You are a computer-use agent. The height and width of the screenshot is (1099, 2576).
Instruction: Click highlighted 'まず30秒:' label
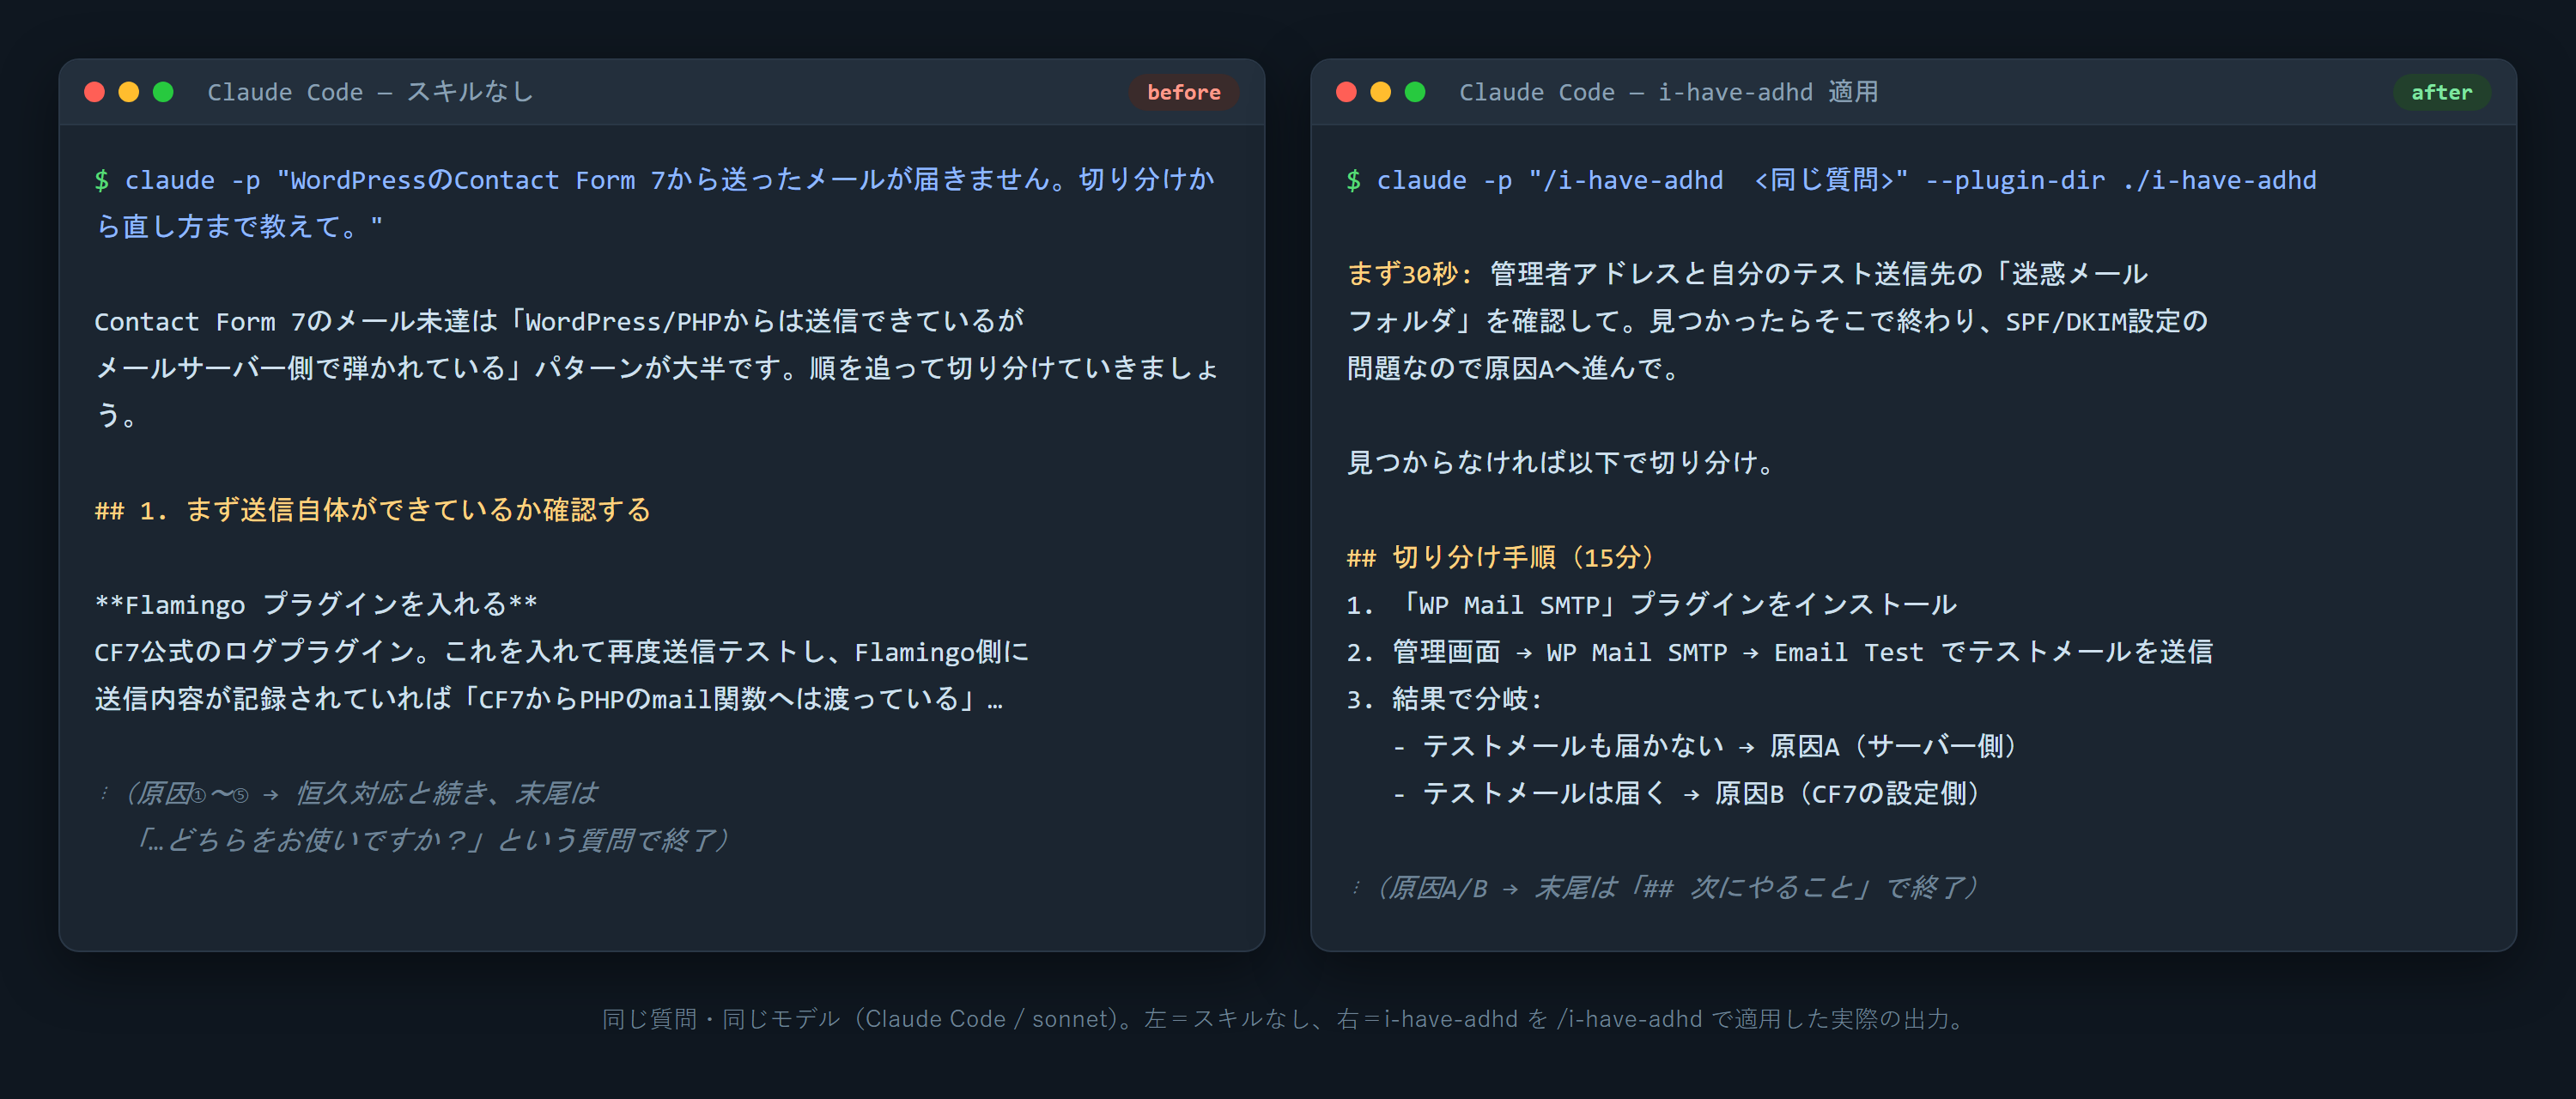[1410, 274]
